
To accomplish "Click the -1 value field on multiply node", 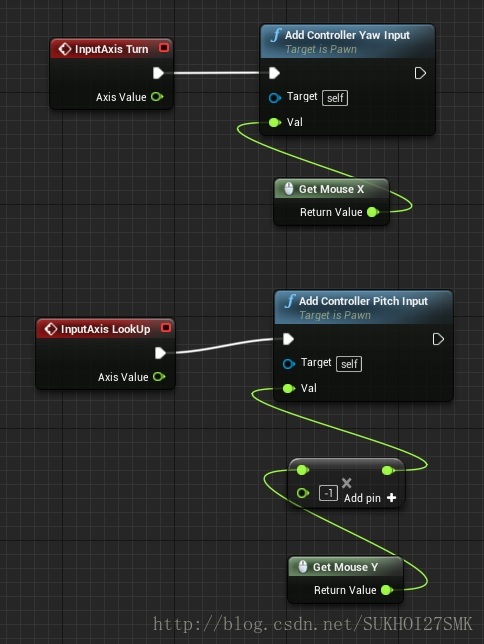I will click(328, 493).
